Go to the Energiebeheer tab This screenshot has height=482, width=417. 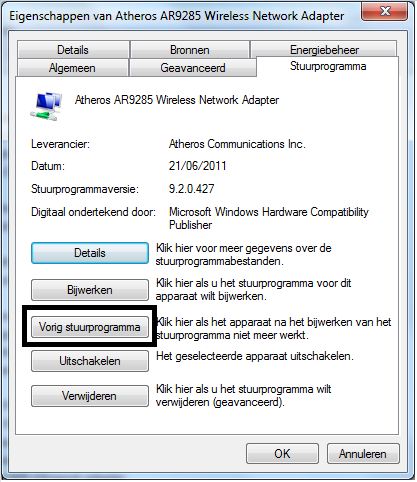tap(324, 50)
